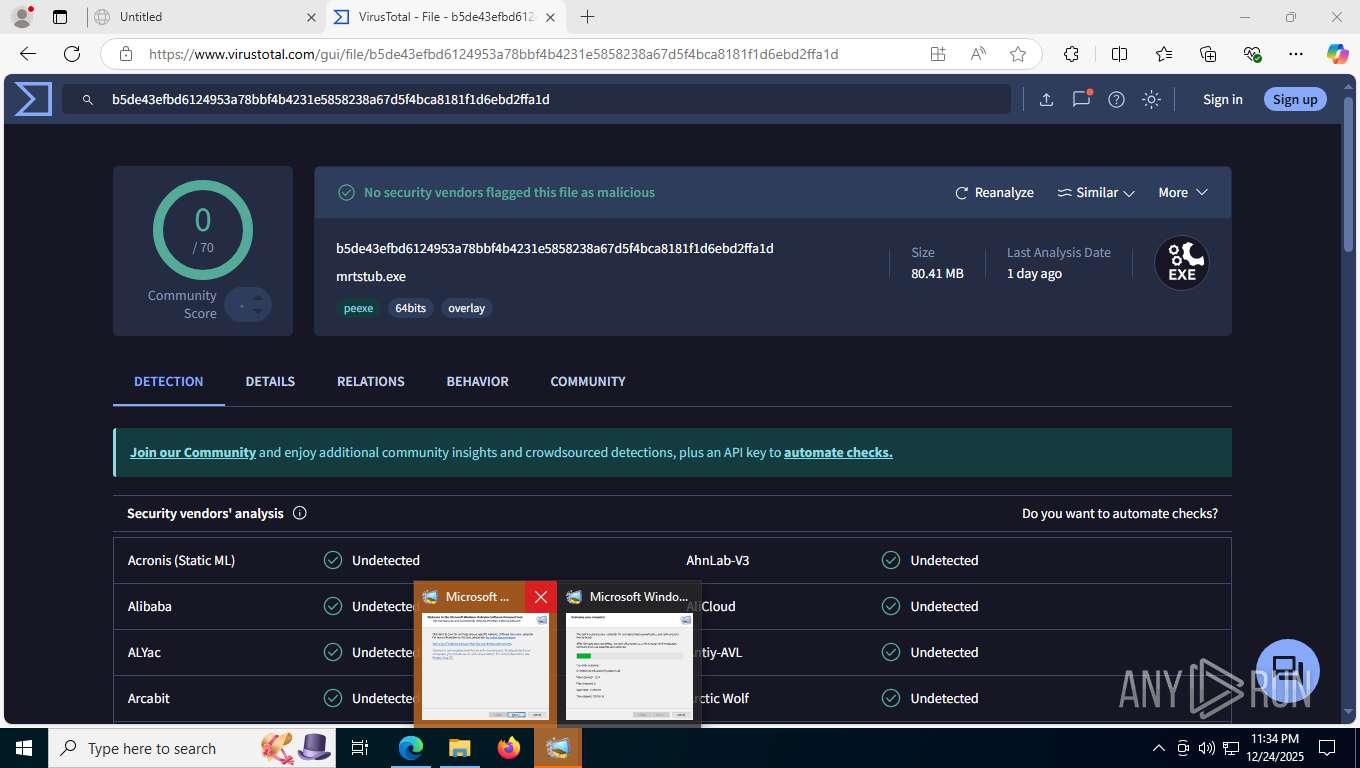Open Microsoft Edge taskbar icon
This screenshot has height=768, width=1360.
[411, 748]
